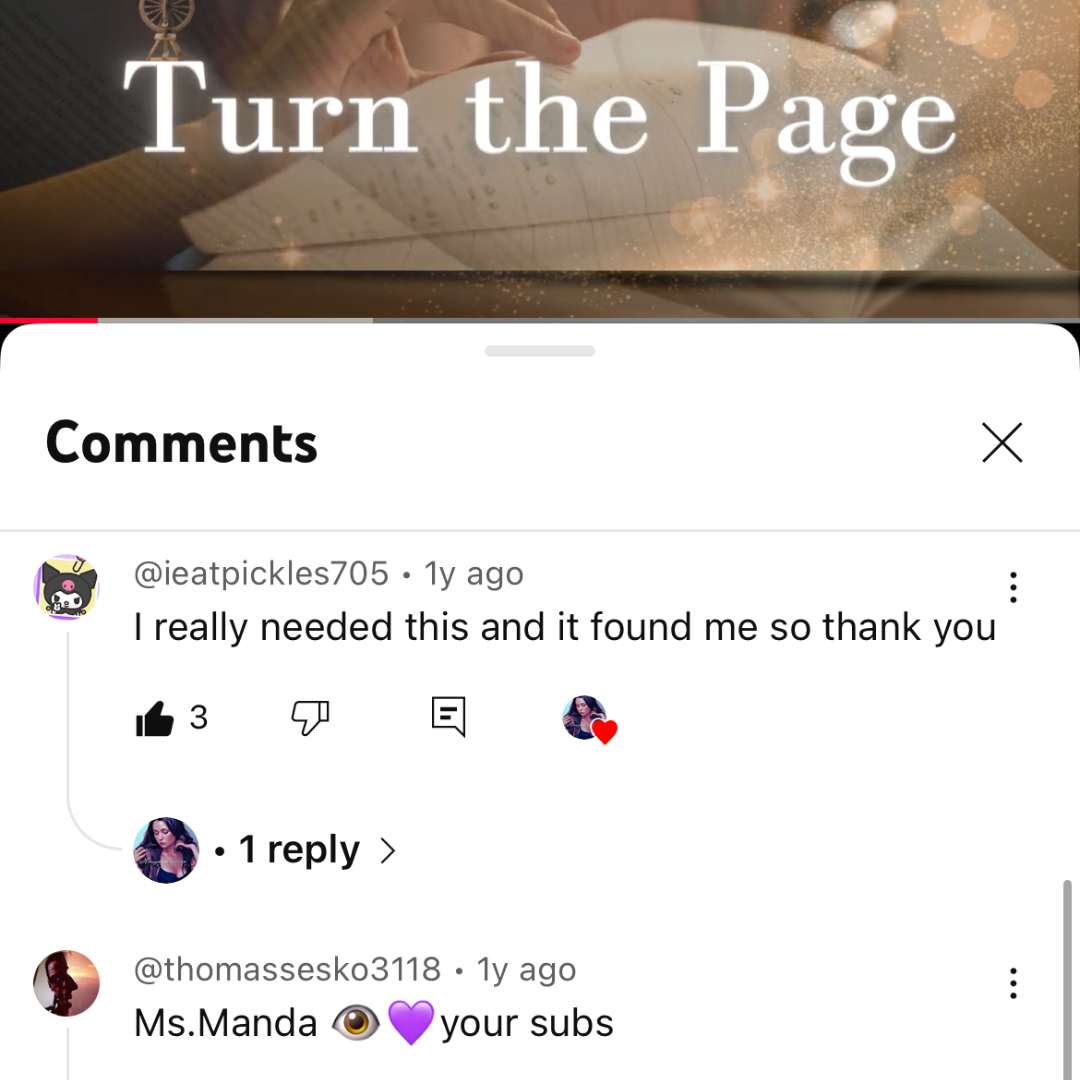This screenshot has height=1080, width=1080.
Task: Close the Comments panel
Action: [x=1001, y=443]
